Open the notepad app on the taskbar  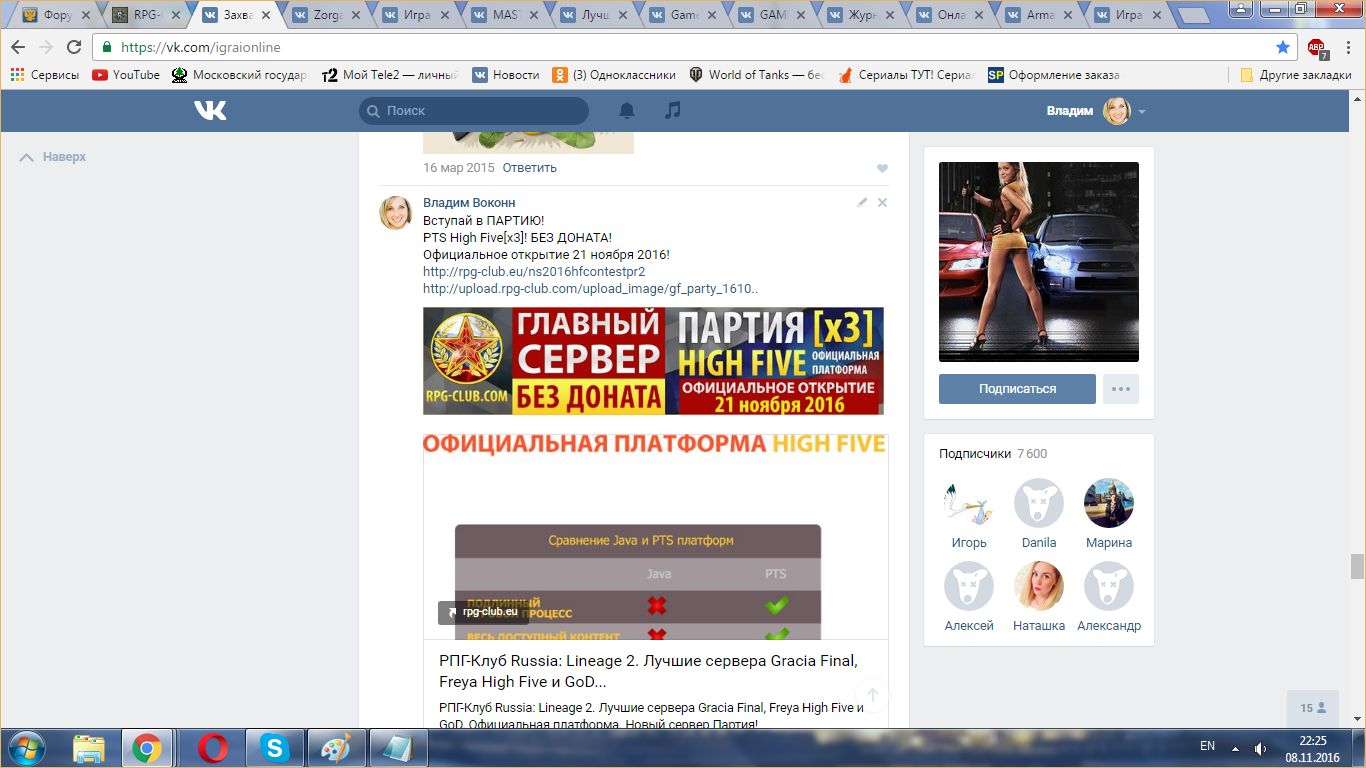pyautogui.click(x=398, y=748)
